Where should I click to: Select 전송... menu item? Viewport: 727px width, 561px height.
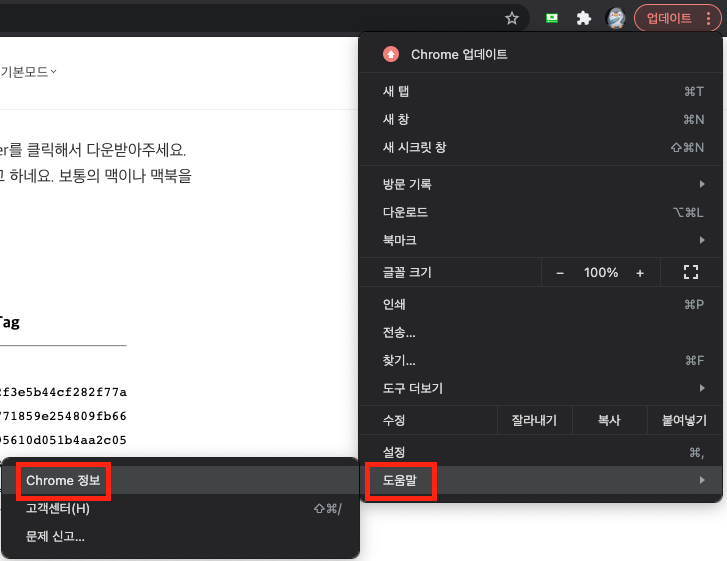tap(540, 332)
